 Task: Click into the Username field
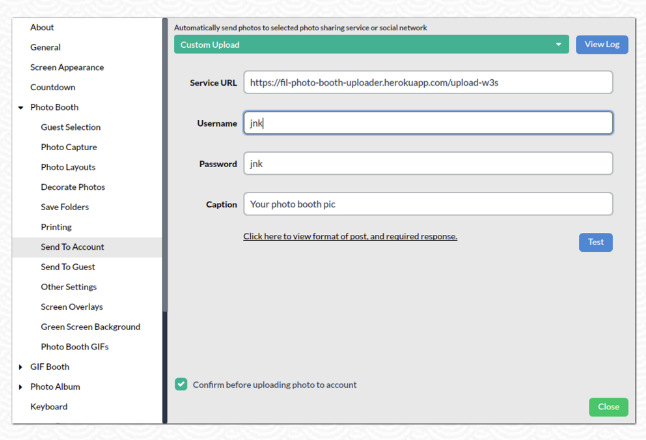[428, 123]
